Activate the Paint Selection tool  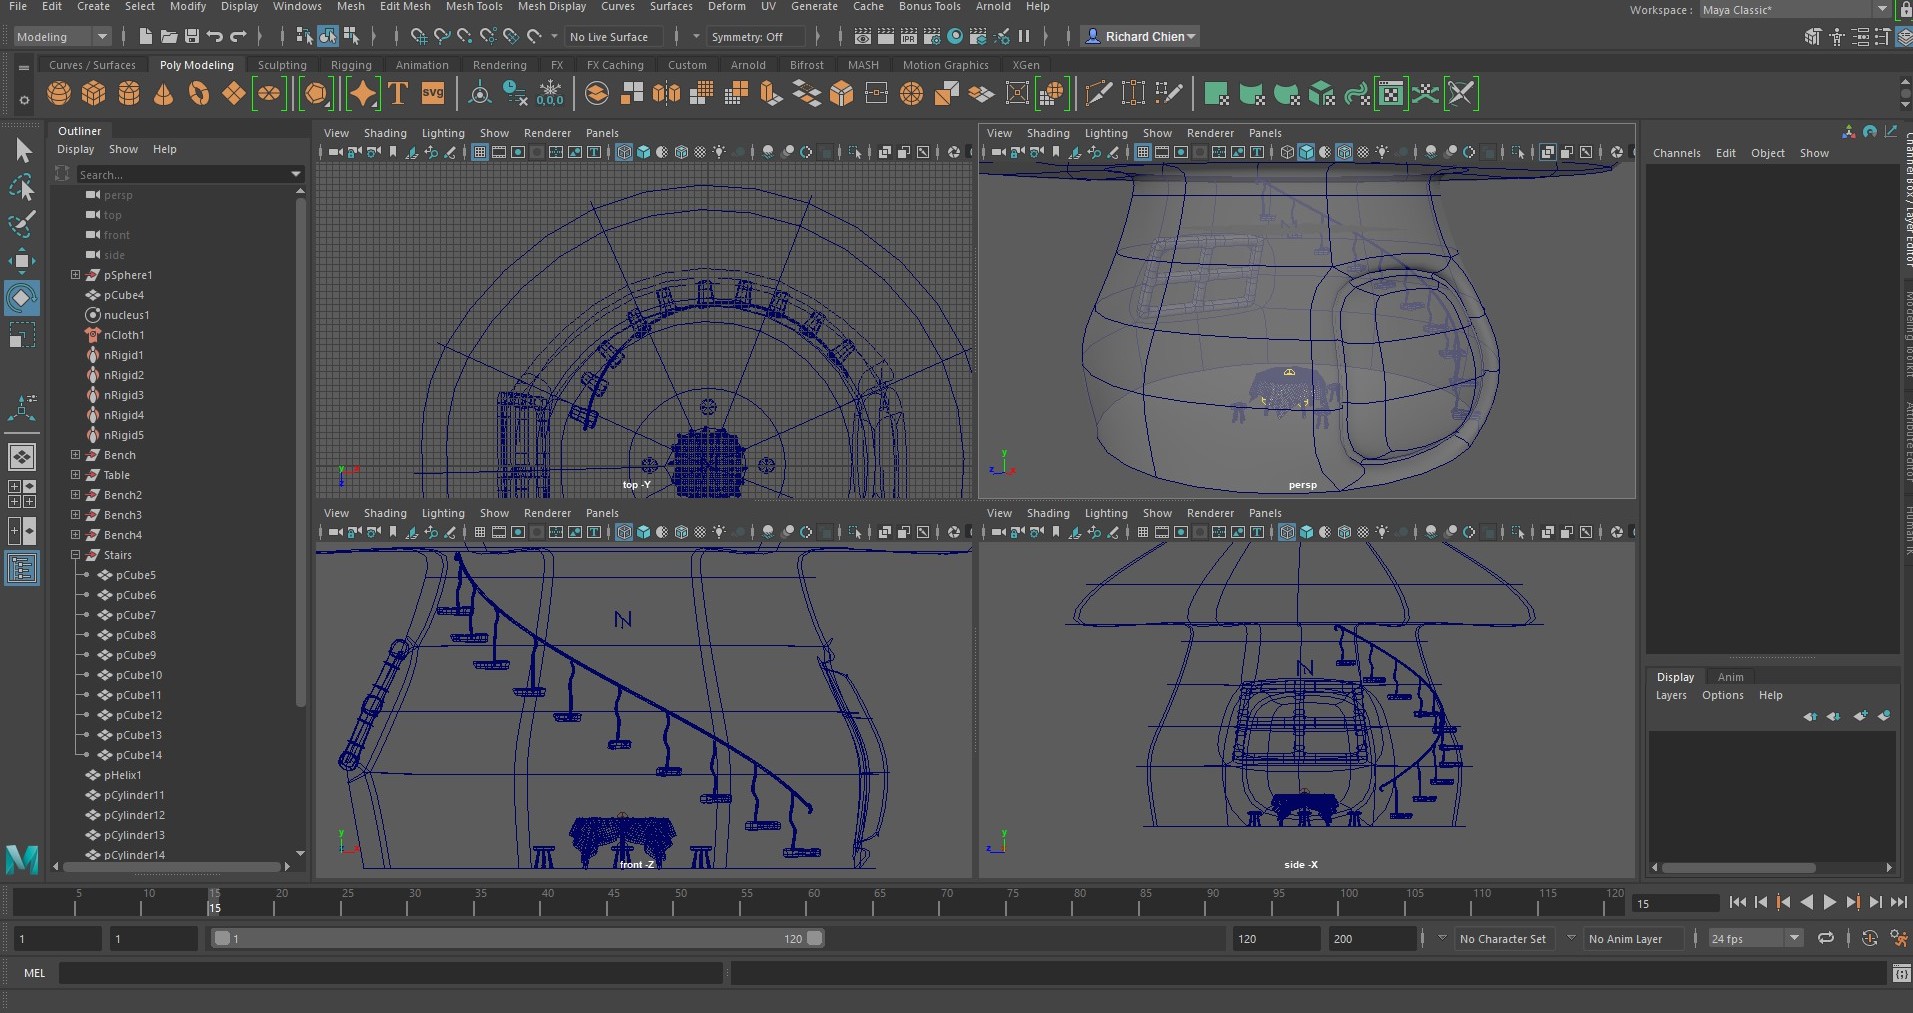[x=22, y=224]
